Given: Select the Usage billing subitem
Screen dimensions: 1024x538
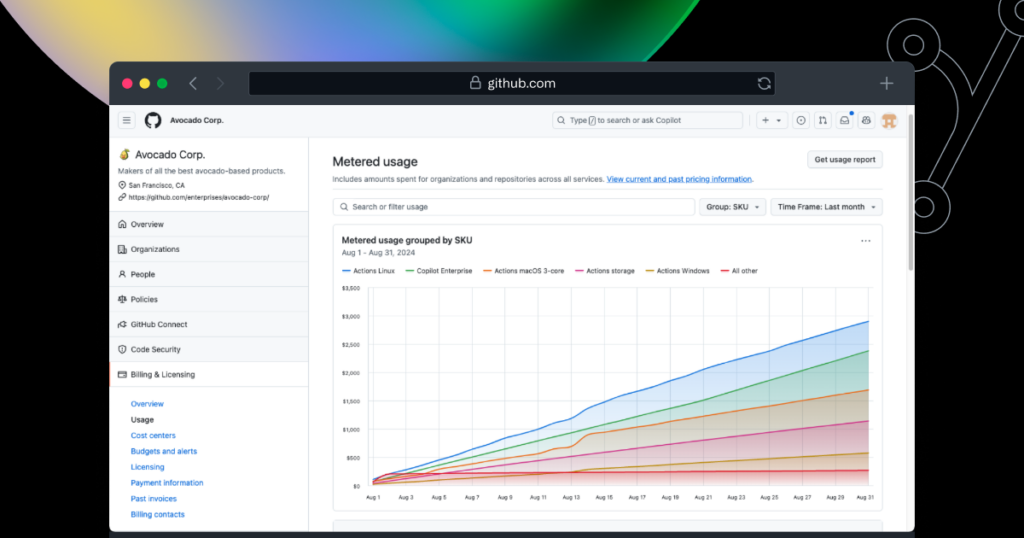Looking at the screenshot, I should coord(142,420).
